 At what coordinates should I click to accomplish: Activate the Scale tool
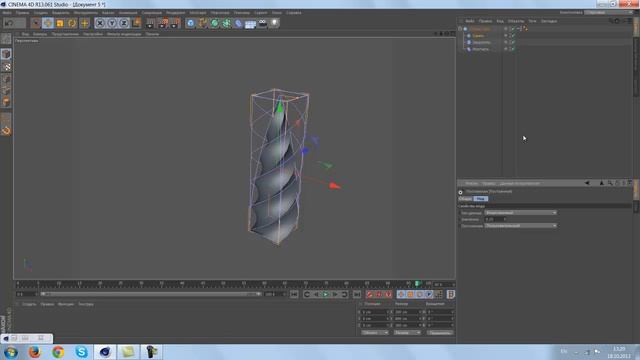60,23
